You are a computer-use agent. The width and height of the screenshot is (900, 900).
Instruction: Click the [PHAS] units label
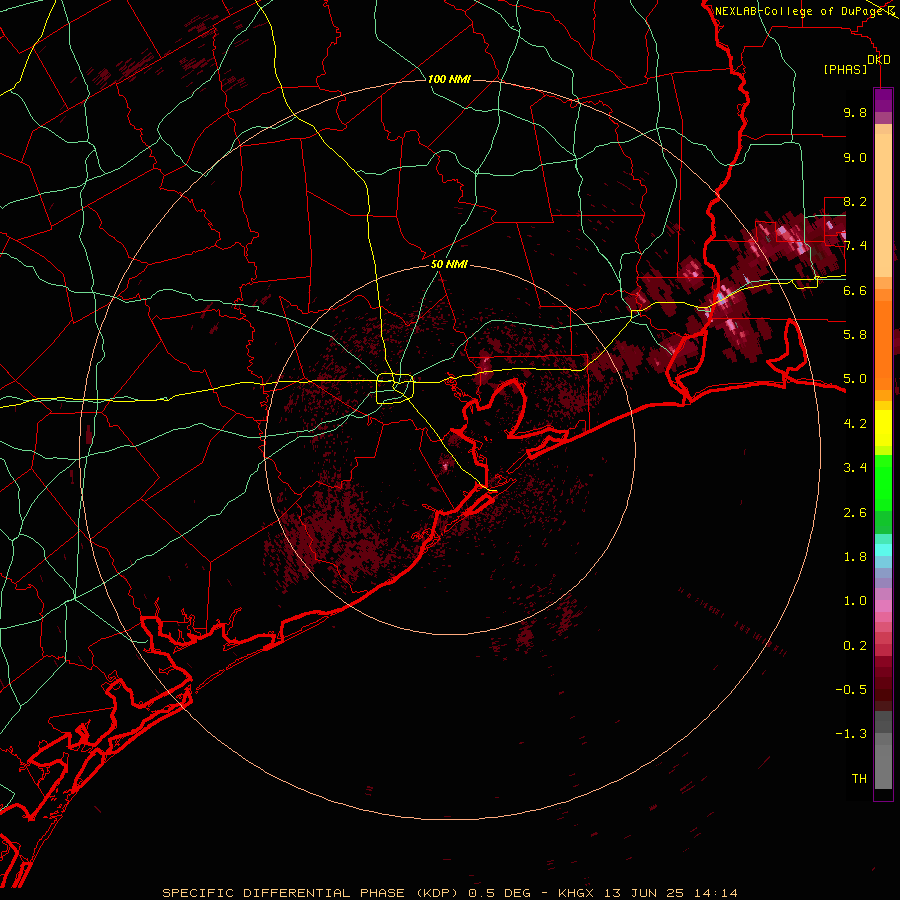pyautogui.click(x=845, y=70)
